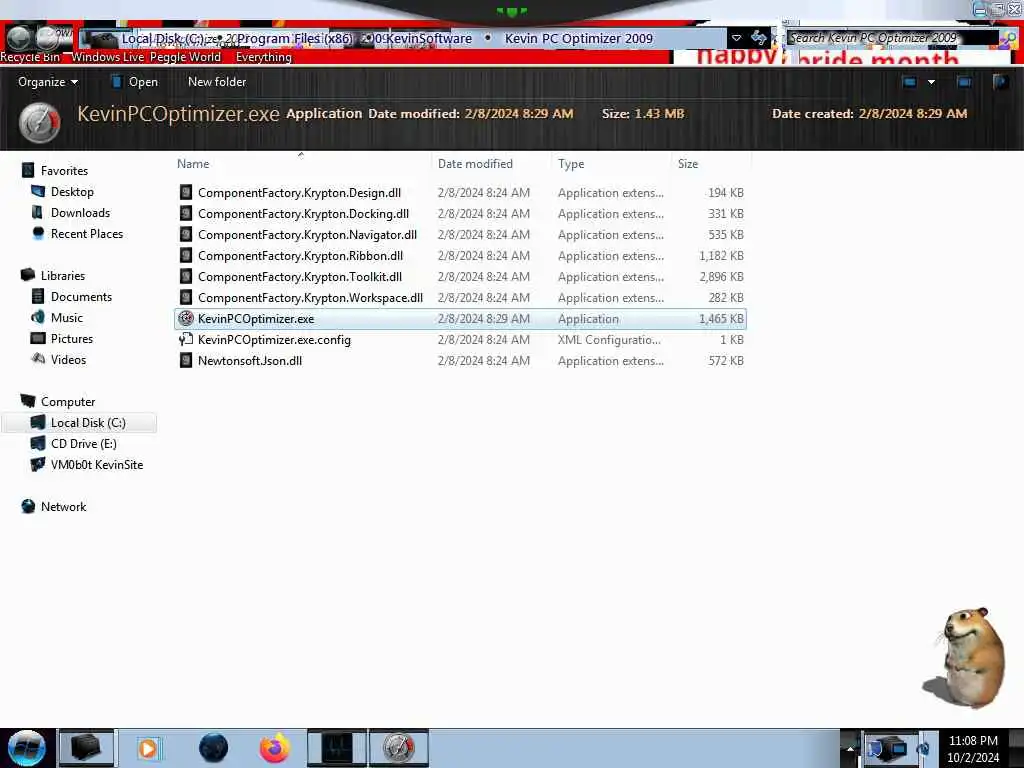Sort by Size column header

[x=688, y=164]
